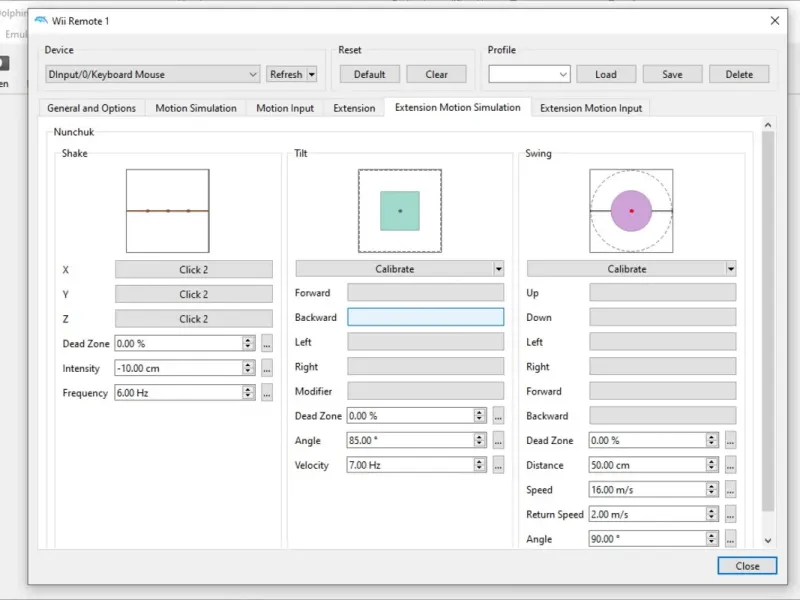Open advanced settings for Swing Speed
Viewport: 800px width, 600px height.
click(731, 490)
